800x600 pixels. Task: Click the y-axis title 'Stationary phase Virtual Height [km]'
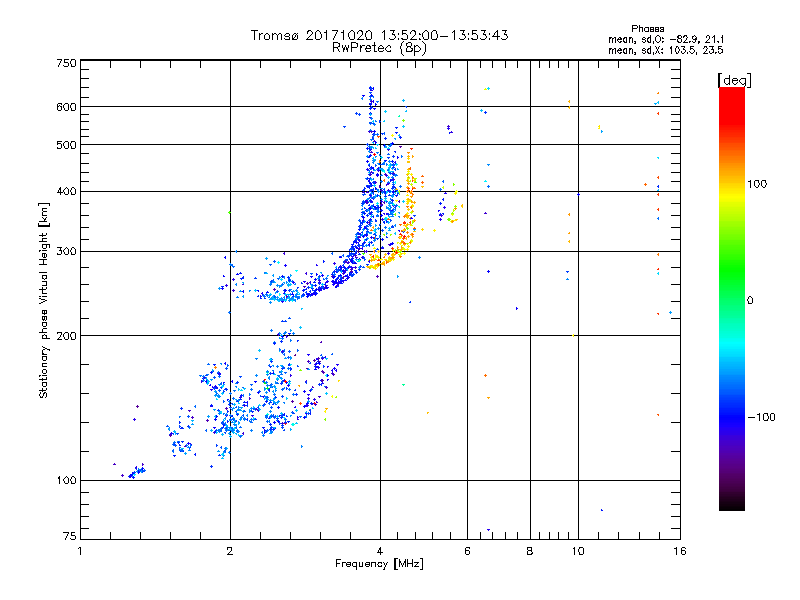[x=44, y=301]
